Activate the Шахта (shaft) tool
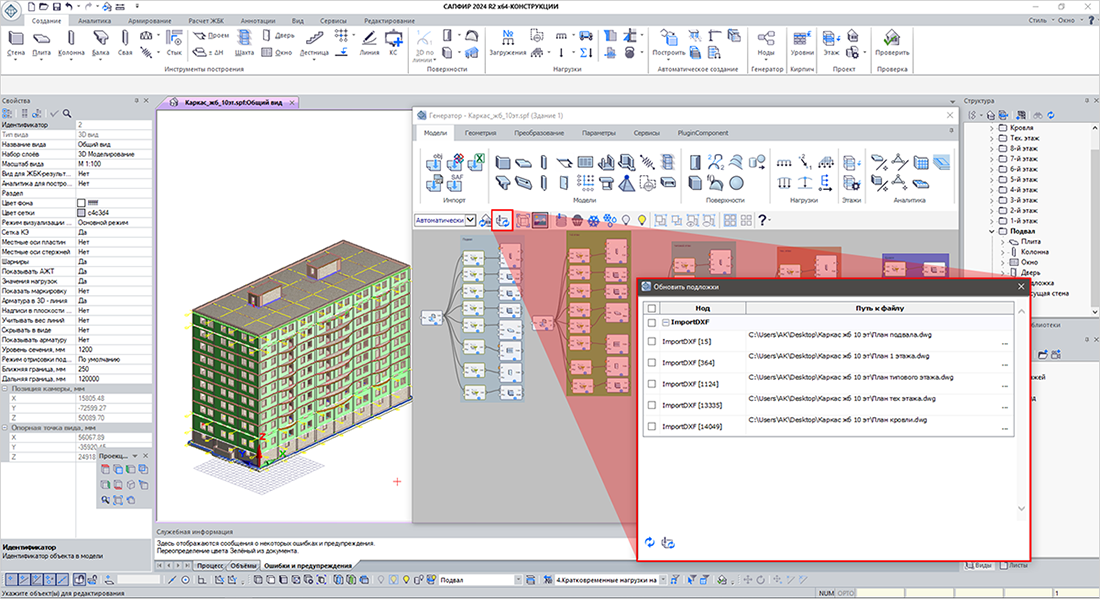The image size is (1100, 599). coord(244,43)
